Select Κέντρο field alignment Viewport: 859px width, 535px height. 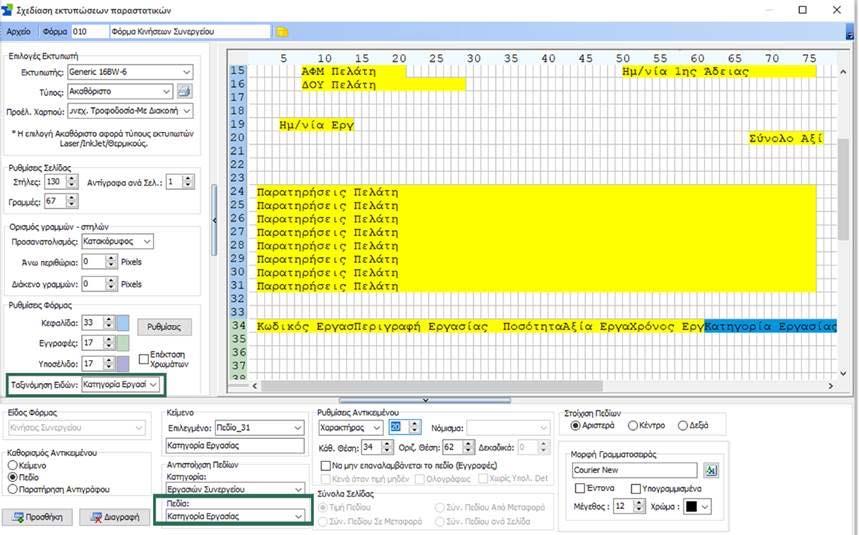633,425
